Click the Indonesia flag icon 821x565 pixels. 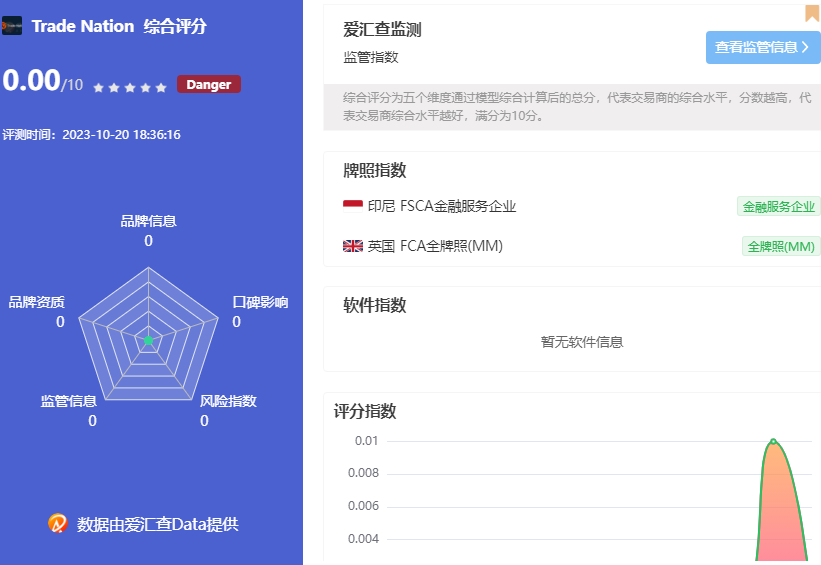[x=352, y=206]
